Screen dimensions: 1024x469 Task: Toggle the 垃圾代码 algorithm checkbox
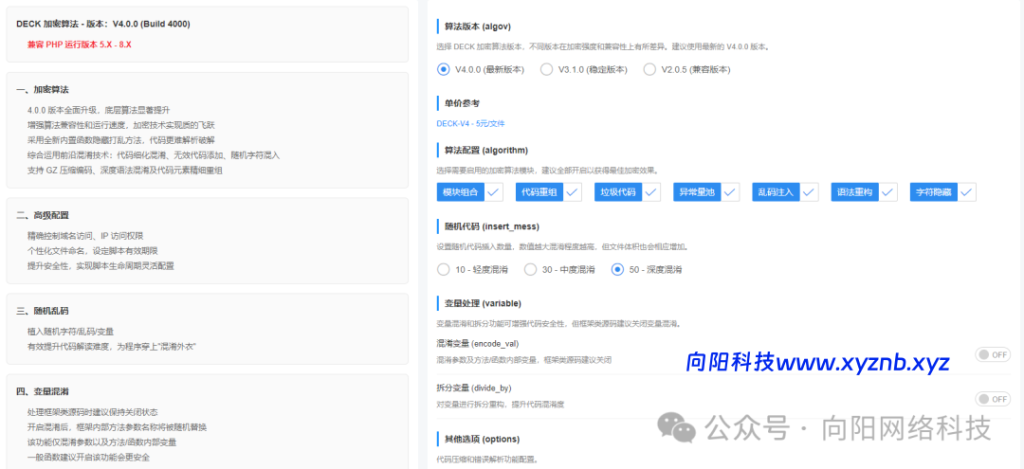click(x=627, y=192)
